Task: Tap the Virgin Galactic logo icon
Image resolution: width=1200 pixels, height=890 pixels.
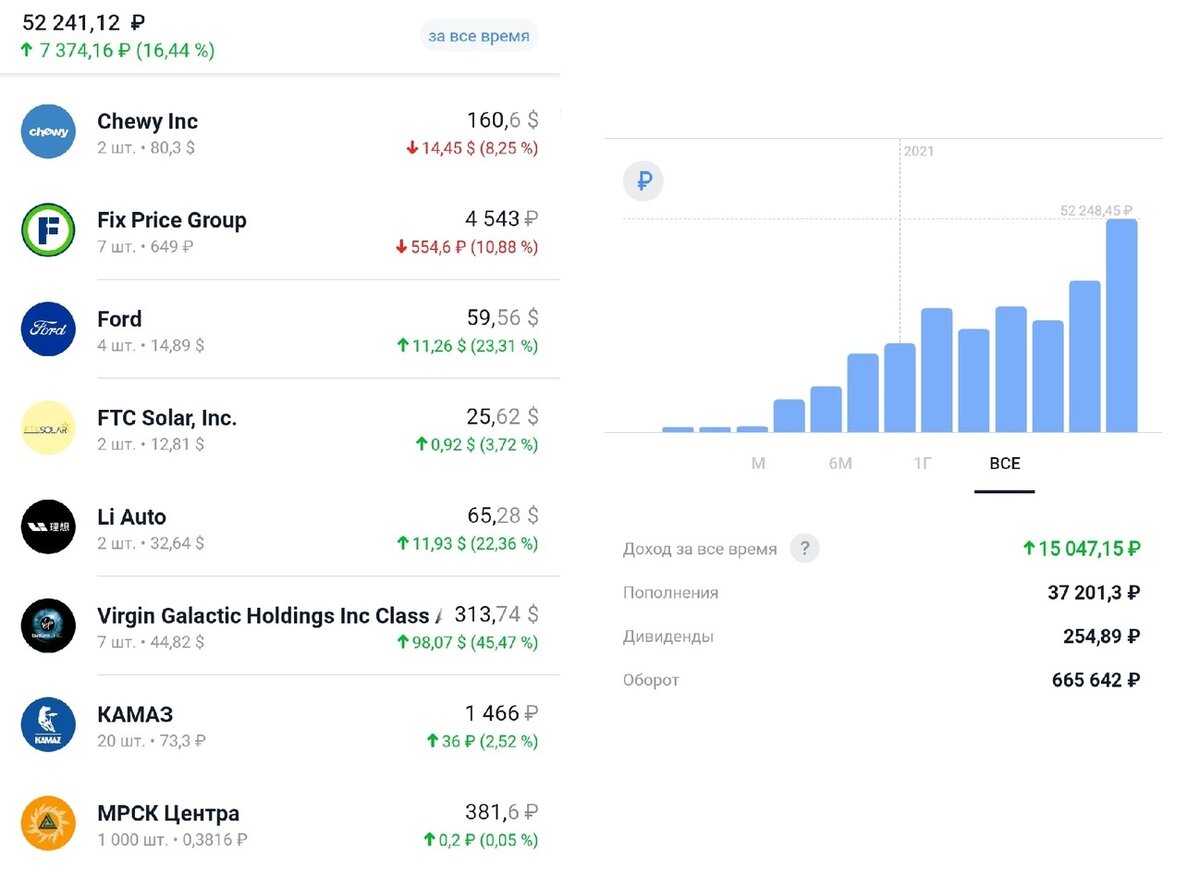Action: (x=48, y=626)
